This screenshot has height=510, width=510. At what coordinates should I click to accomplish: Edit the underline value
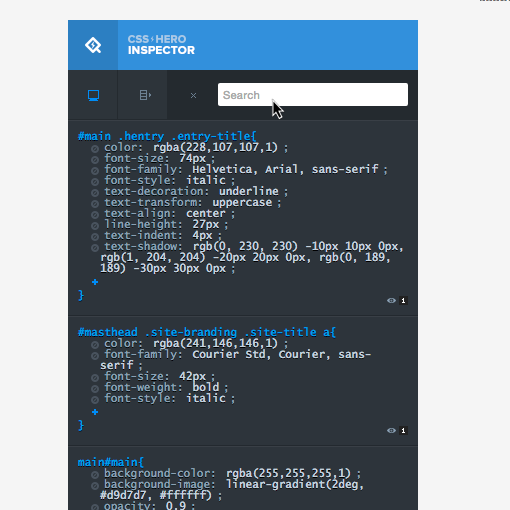pos(249,191)
